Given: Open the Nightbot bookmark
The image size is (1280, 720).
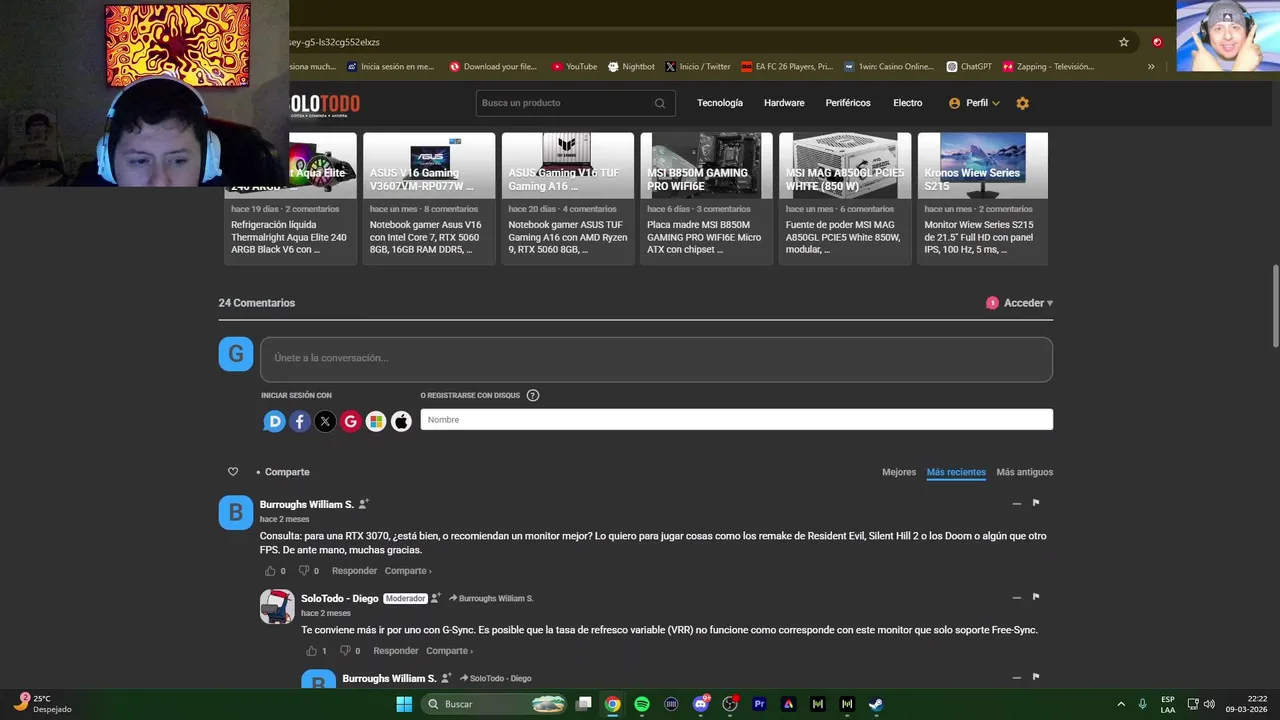Looking at the screenshot, I should pyautogui.click(x=631, y=67).
